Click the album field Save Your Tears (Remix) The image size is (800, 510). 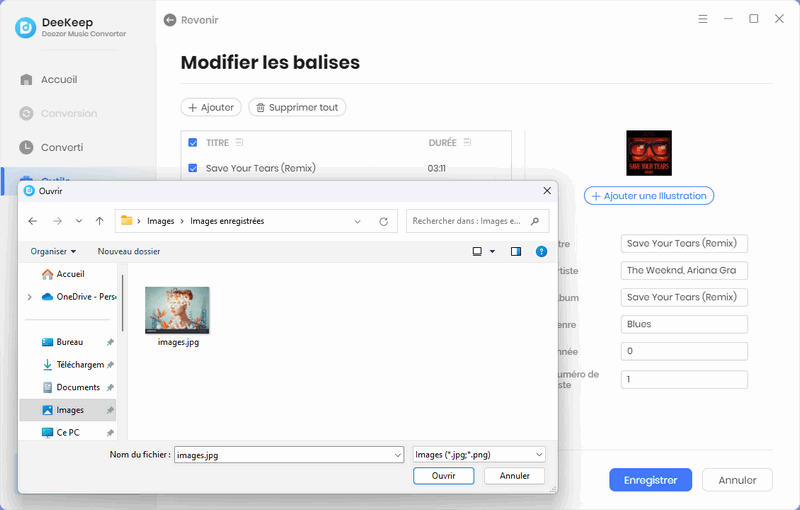[x=684, y=297]
